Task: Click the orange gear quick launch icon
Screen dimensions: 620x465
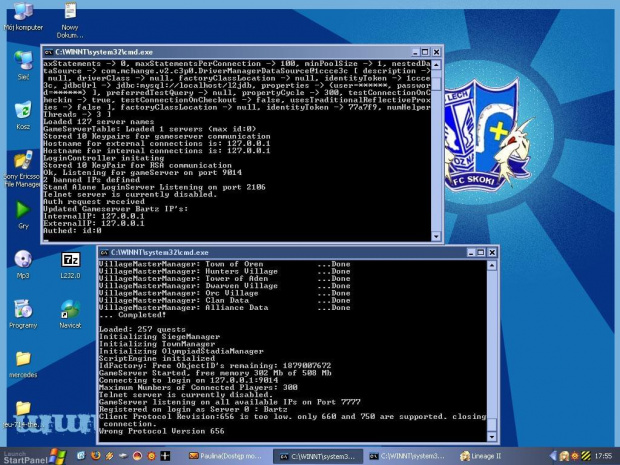Action: click(x=151, y=456)
